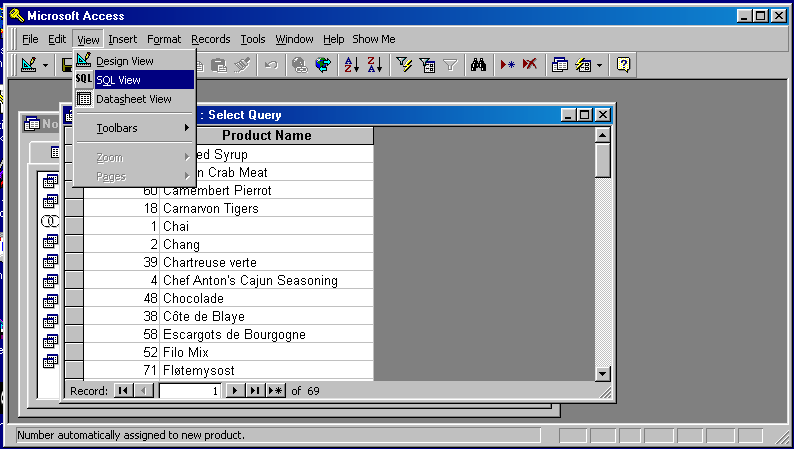
Task: Select the Filo Mix cell
Action: point(267,352)
